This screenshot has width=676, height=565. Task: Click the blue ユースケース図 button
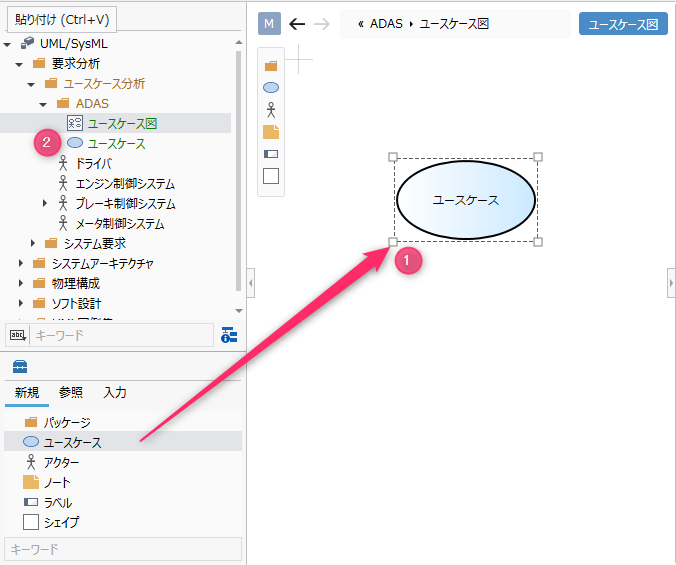[x=623, y=24]
